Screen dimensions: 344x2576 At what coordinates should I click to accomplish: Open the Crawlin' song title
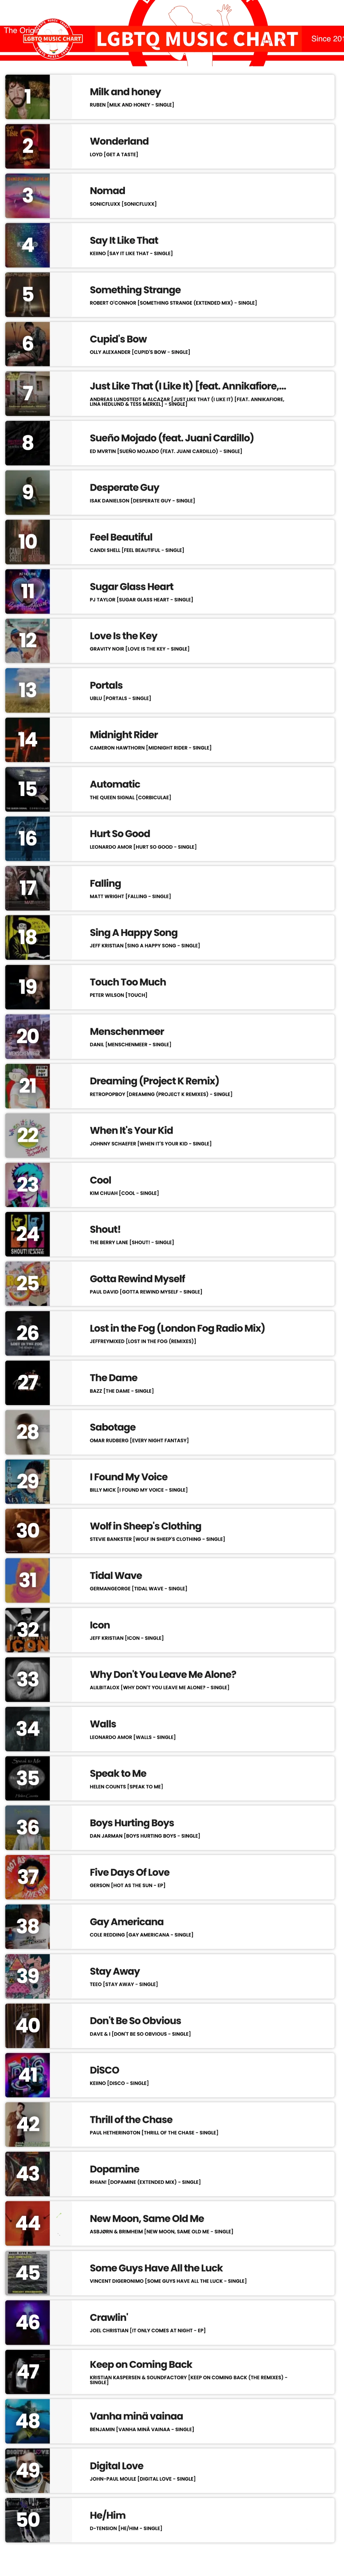click(109, 2317)
